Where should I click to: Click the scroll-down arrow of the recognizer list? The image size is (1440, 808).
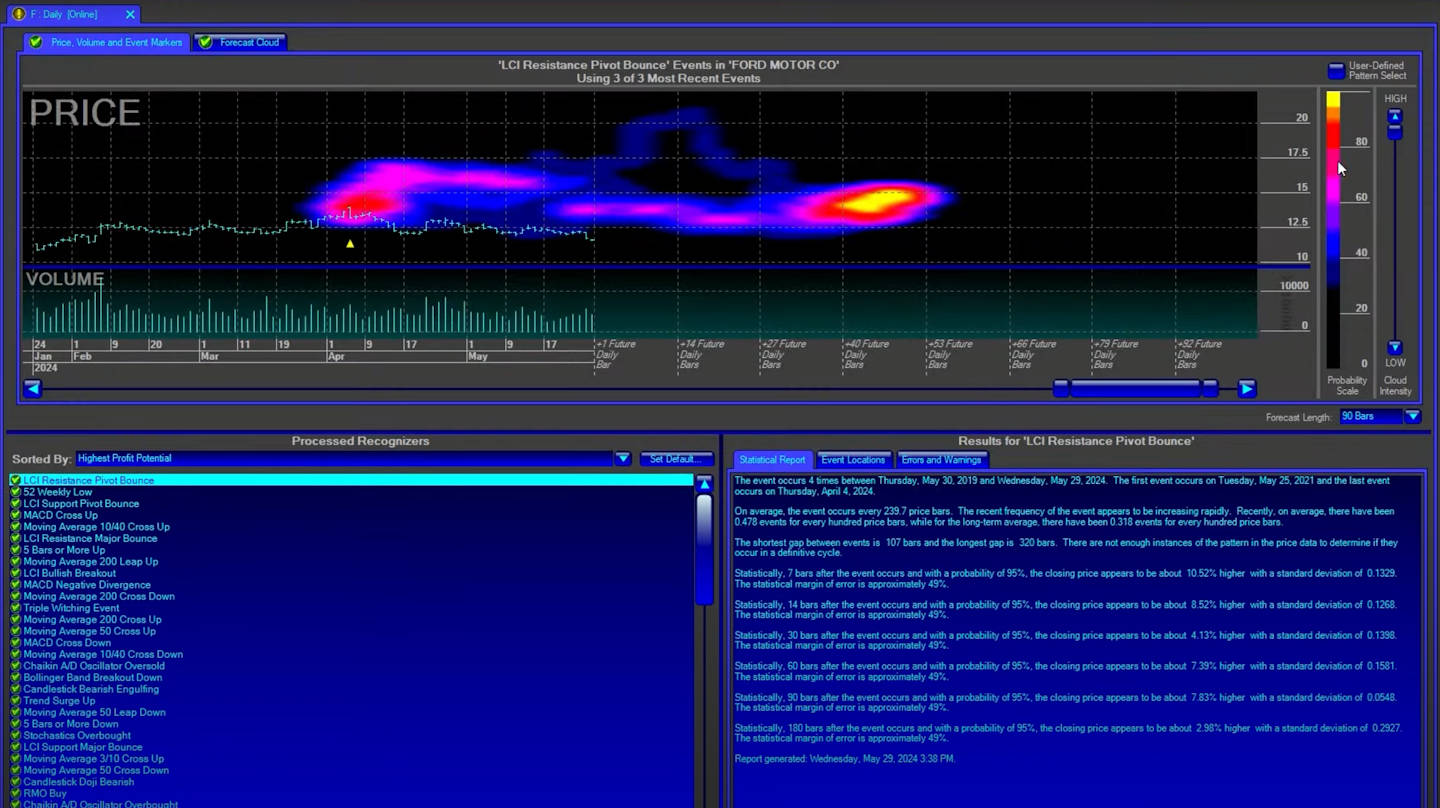pyautogui.click(x=704, y=800)
